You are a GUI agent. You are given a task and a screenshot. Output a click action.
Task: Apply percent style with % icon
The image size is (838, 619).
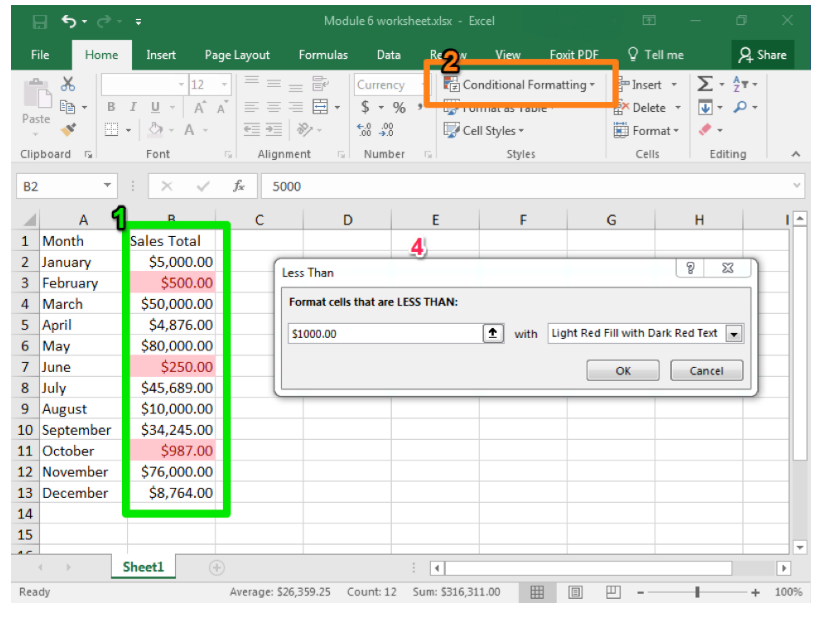click(399, 108)
